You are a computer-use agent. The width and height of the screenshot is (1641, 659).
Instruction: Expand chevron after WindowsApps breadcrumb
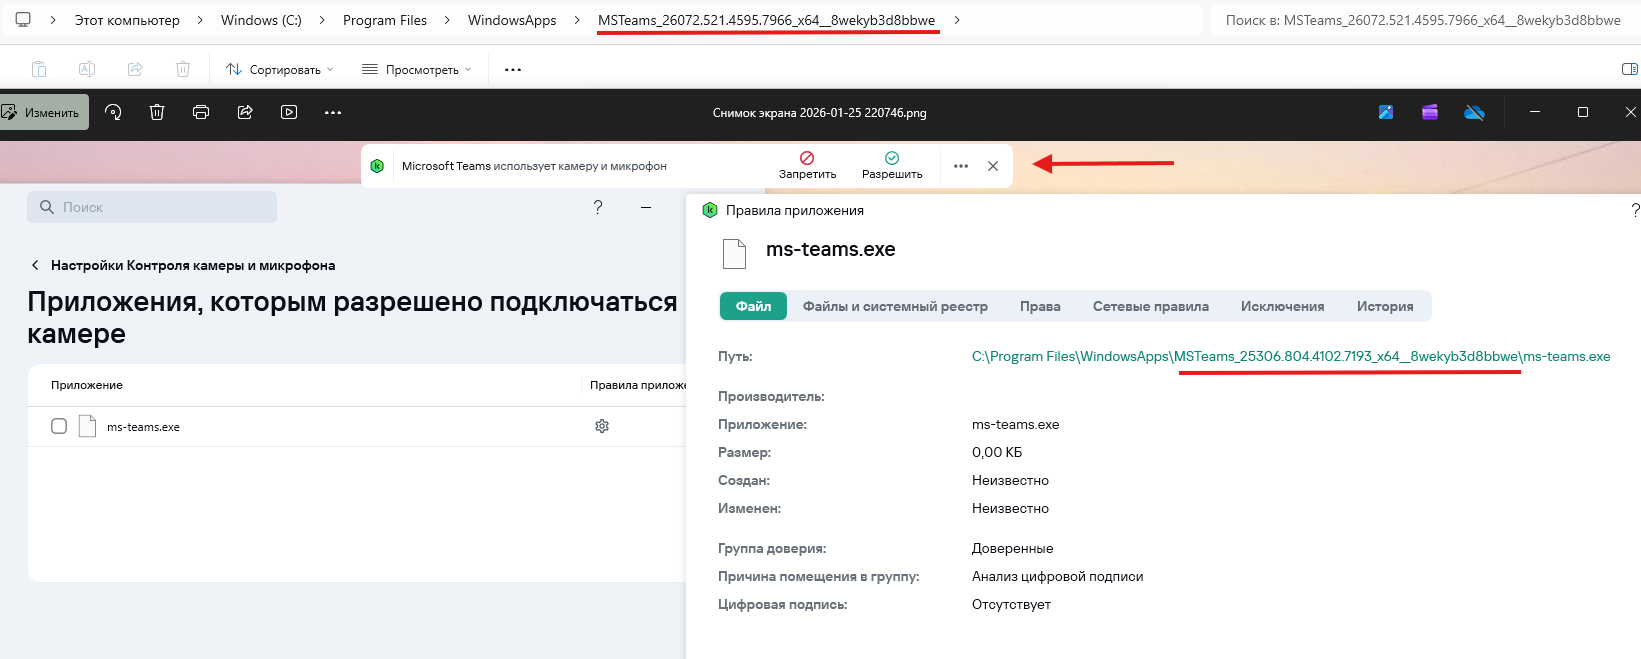(x=577, y=20)
